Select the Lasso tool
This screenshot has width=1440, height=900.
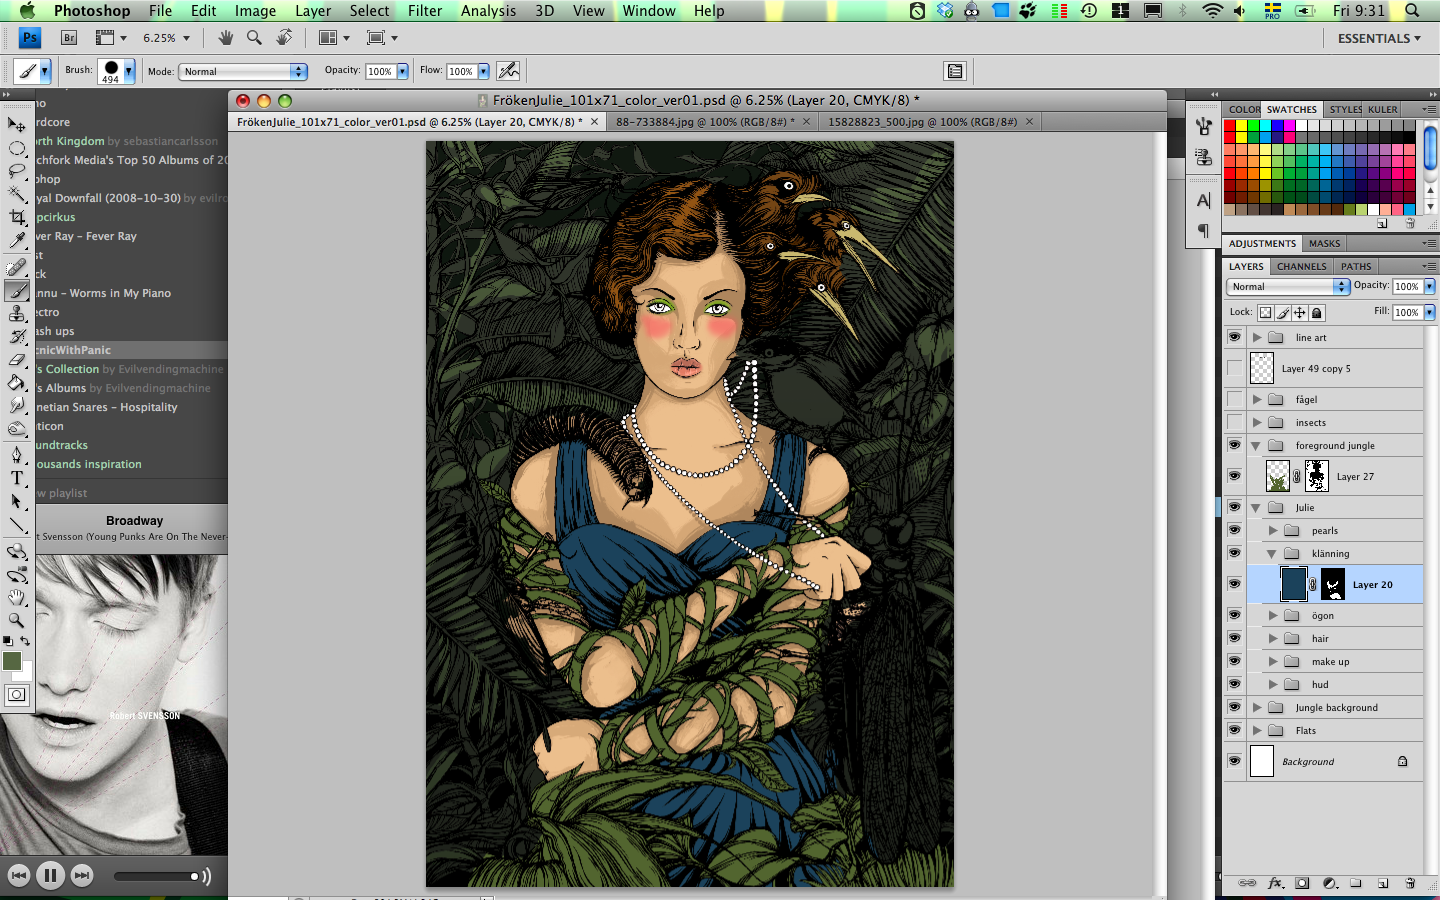coord(16,171)
